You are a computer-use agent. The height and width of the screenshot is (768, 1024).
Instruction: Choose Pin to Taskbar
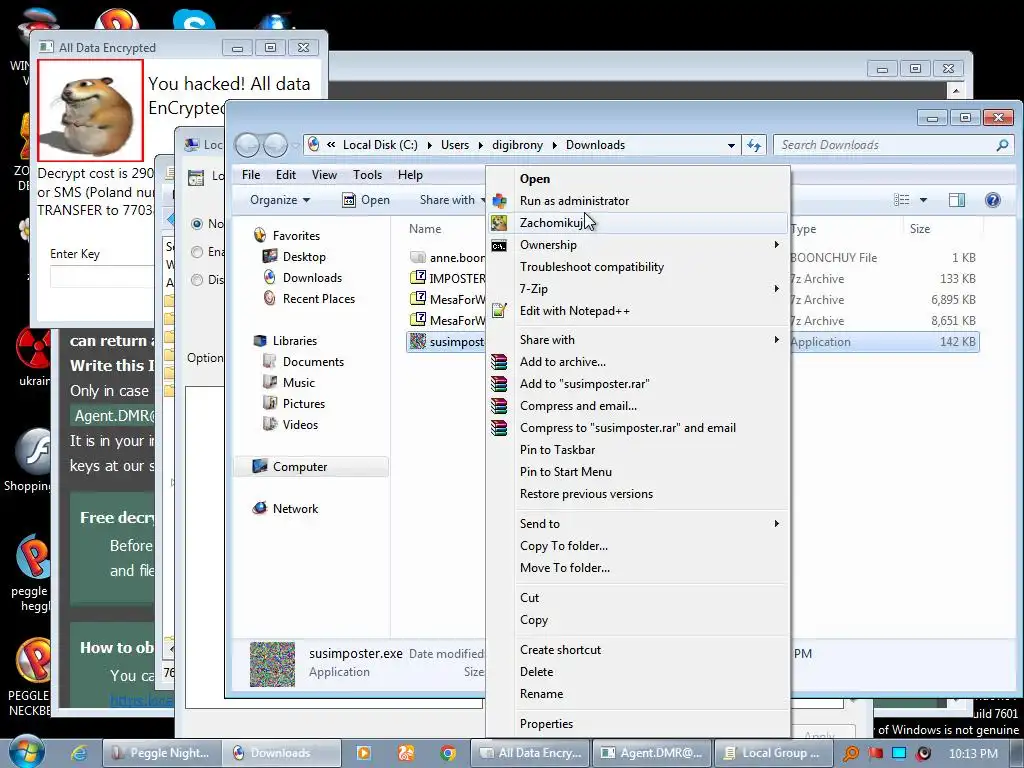click(x=557, y=450)
